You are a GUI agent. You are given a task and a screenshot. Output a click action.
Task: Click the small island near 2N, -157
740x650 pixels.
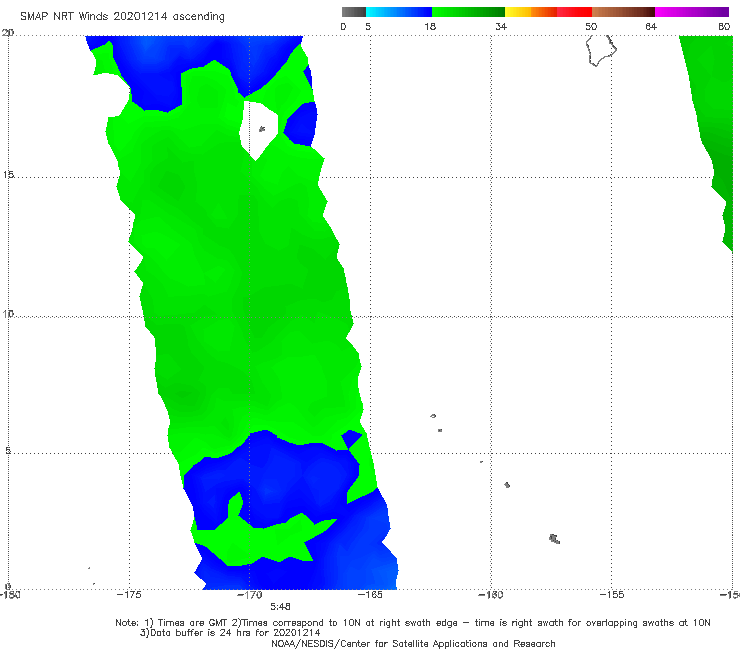click(x=555, y=539)
